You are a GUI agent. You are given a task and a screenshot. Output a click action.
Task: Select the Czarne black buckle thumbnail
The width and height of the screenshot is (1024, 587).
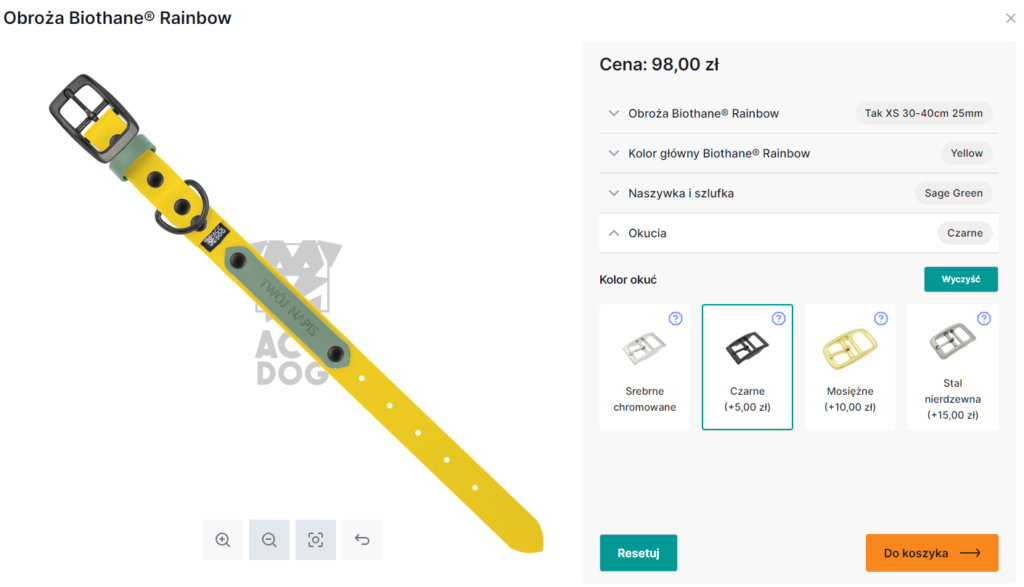(x=747, y=348)
